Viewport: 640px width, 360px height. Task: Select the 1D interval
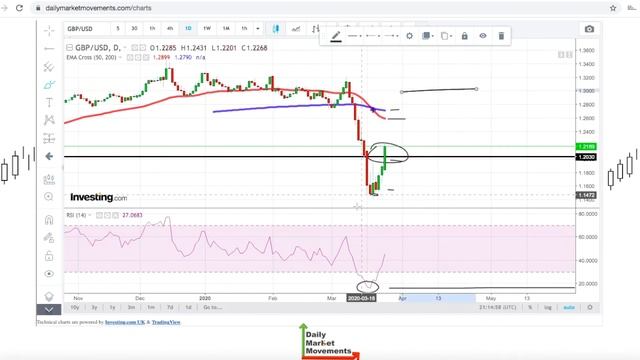(x=188, y=29)
